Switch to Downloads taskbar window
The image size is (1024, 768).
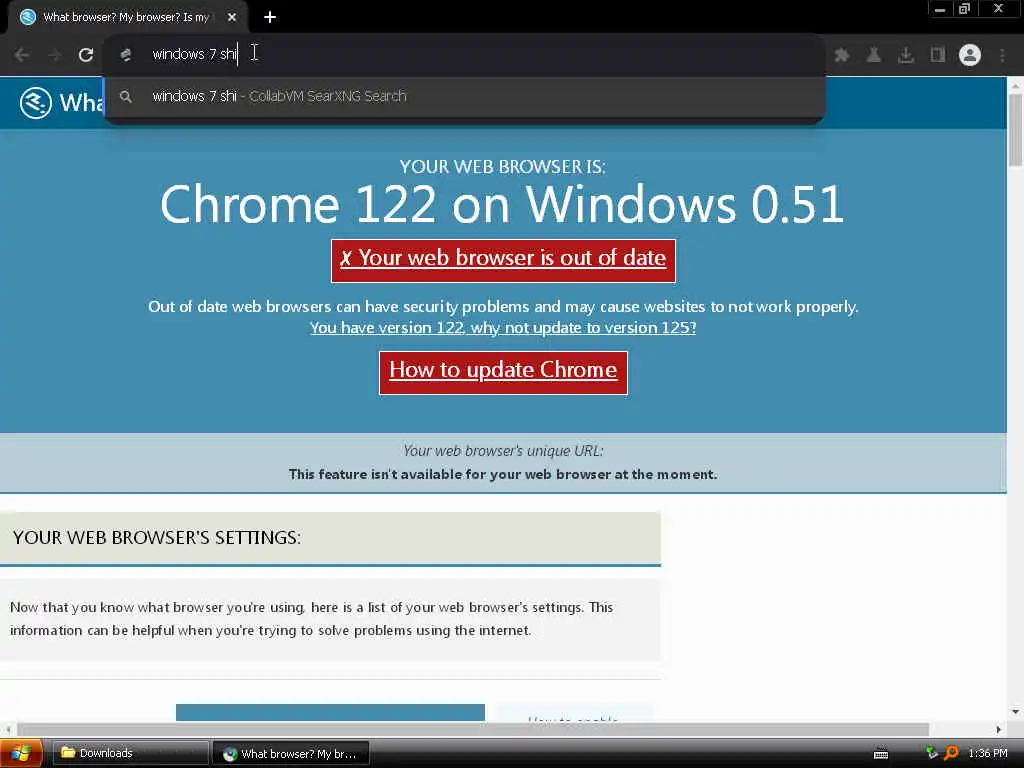(130, 753)
